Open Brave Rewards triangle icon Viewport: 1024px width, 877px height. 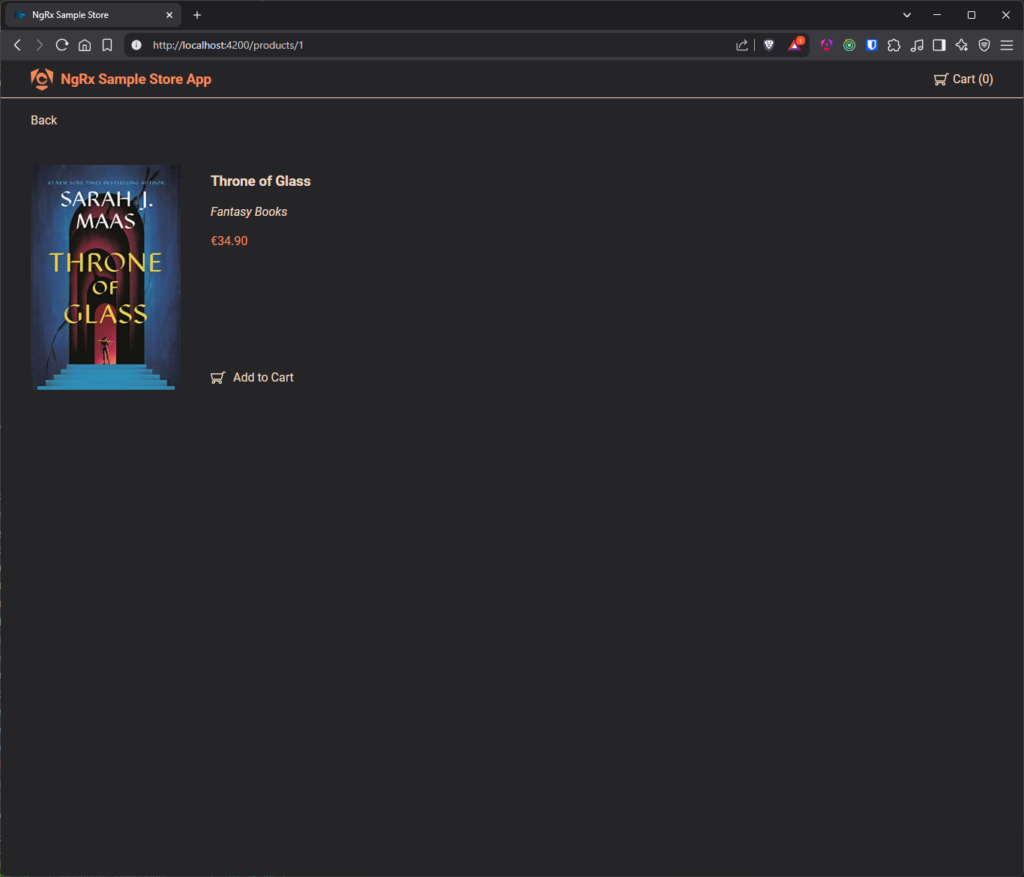tap(795, 44)
